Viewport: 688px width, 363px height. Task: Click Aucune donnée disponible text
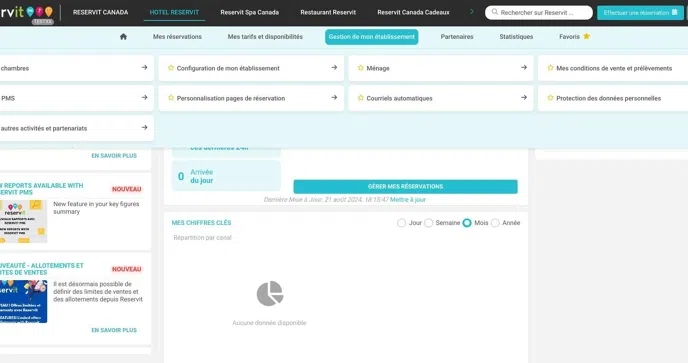click(x=269, y=323)
